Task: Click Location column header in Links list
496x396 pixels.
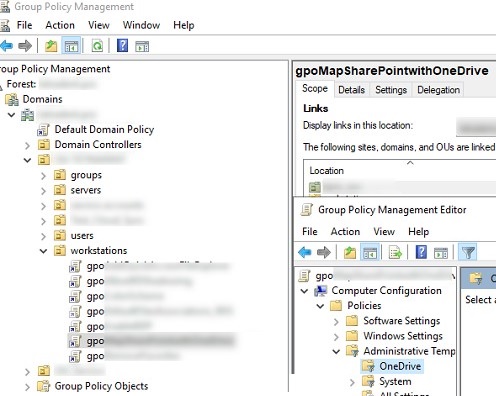Action: (399, 170)
